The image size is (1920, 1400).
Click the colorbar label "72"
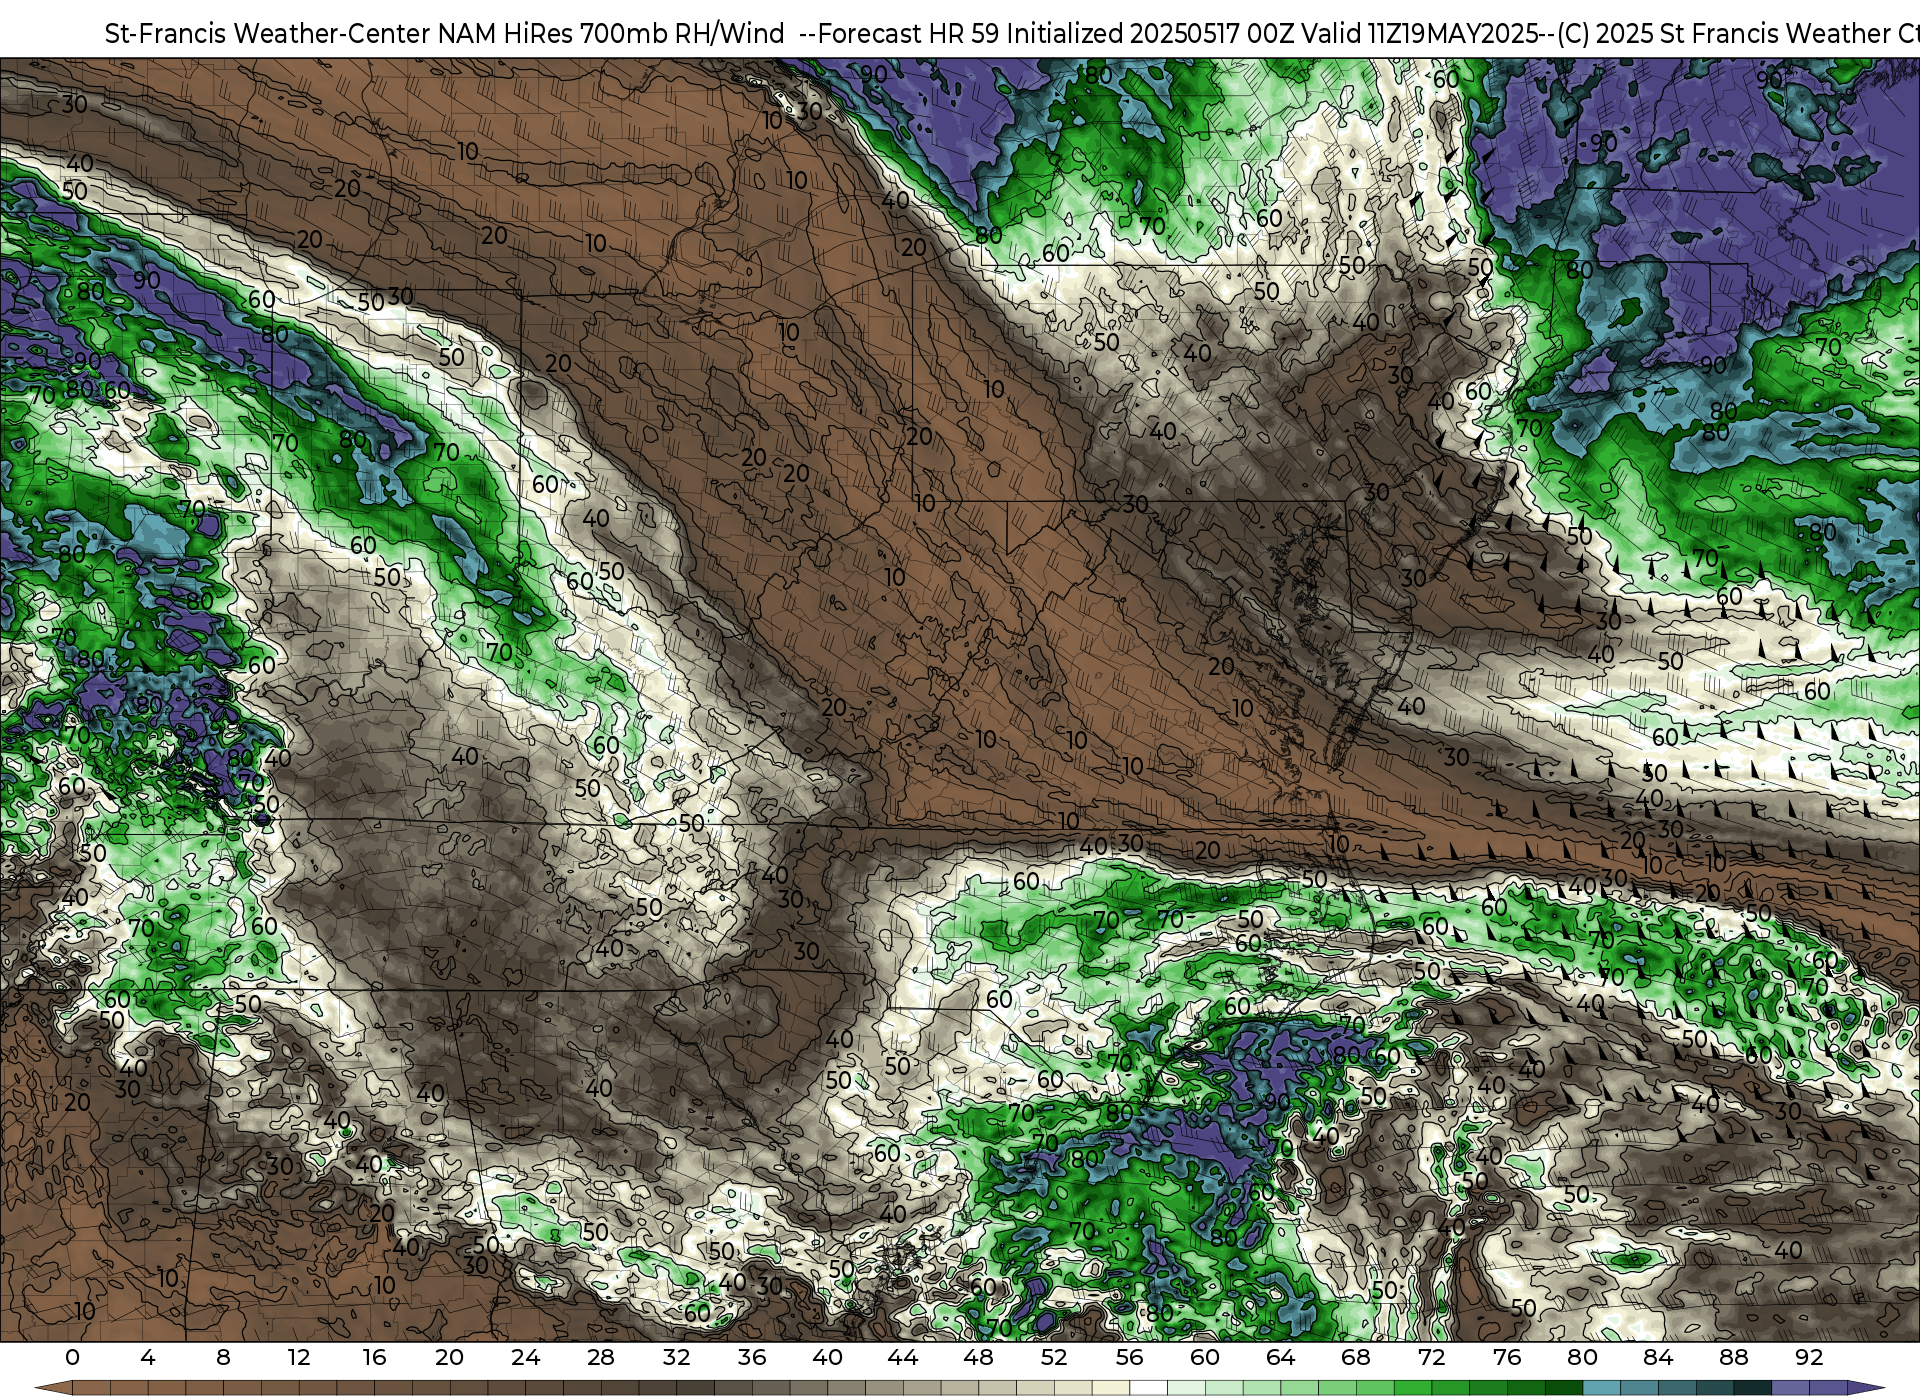(x=1431, y=1357)
